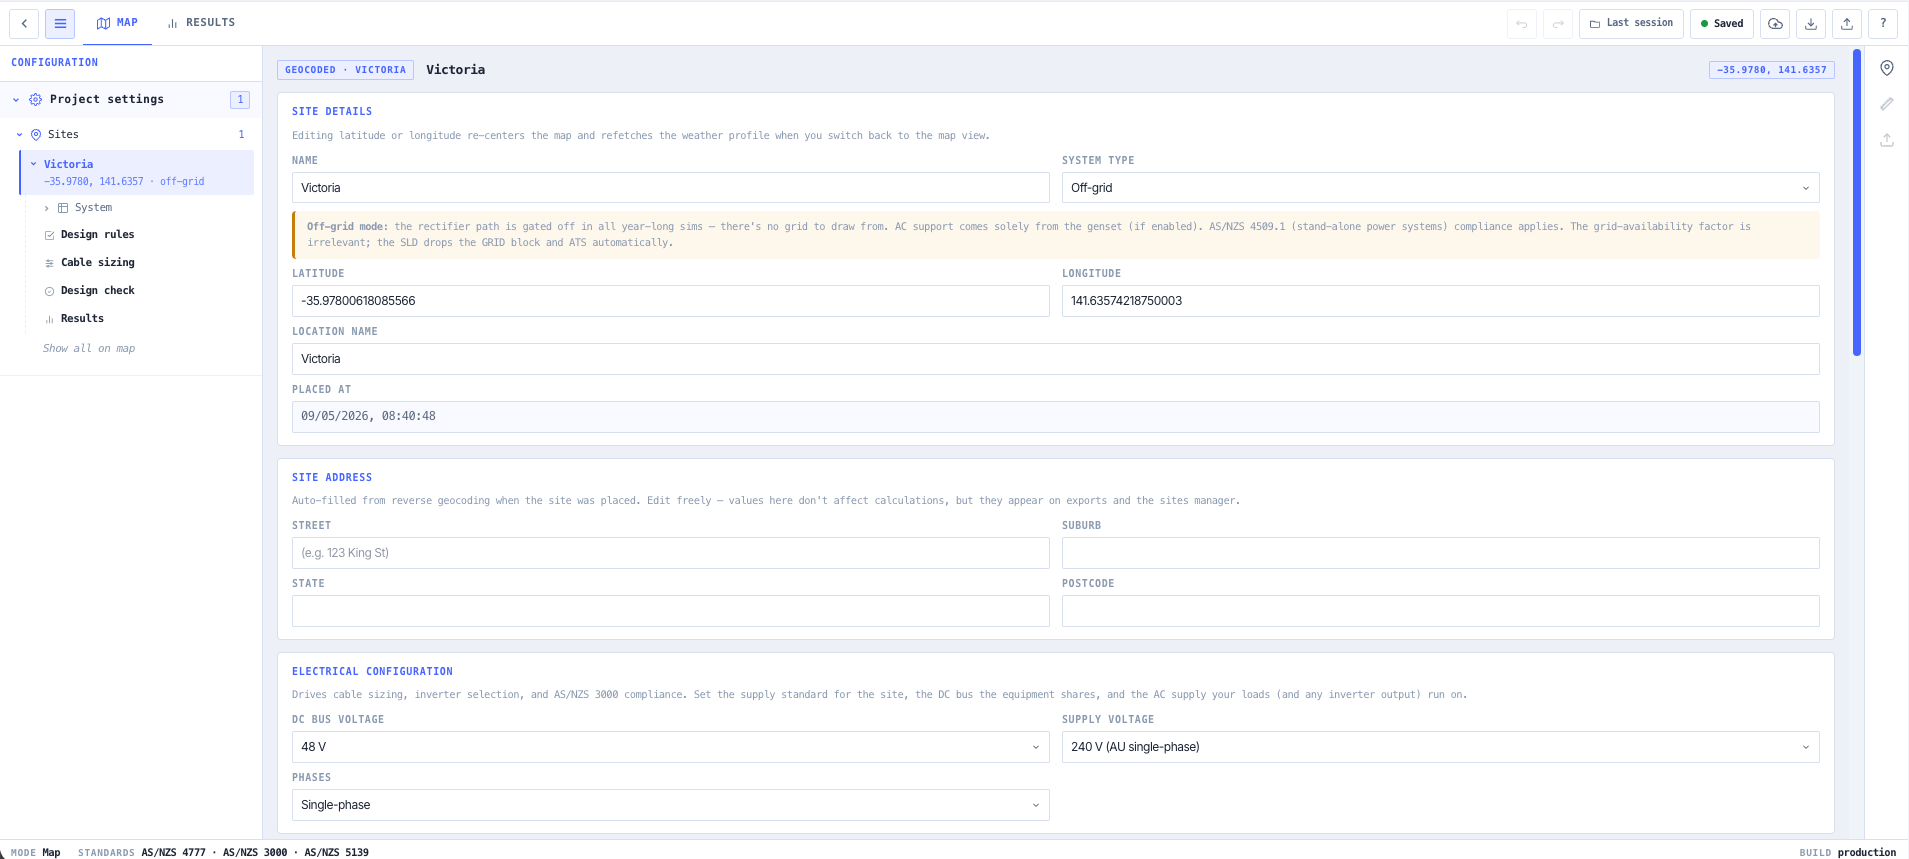Viewport: 1909px width, 859px height.
Task: Click the download icon in top toolbar
Action: pos(1811,23)
